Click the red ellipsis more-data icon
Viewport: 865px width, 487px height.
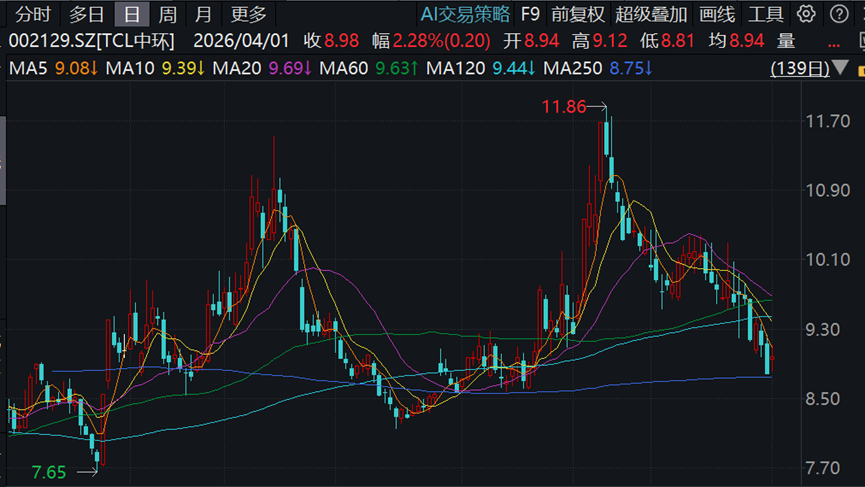[x=834, y=43]
